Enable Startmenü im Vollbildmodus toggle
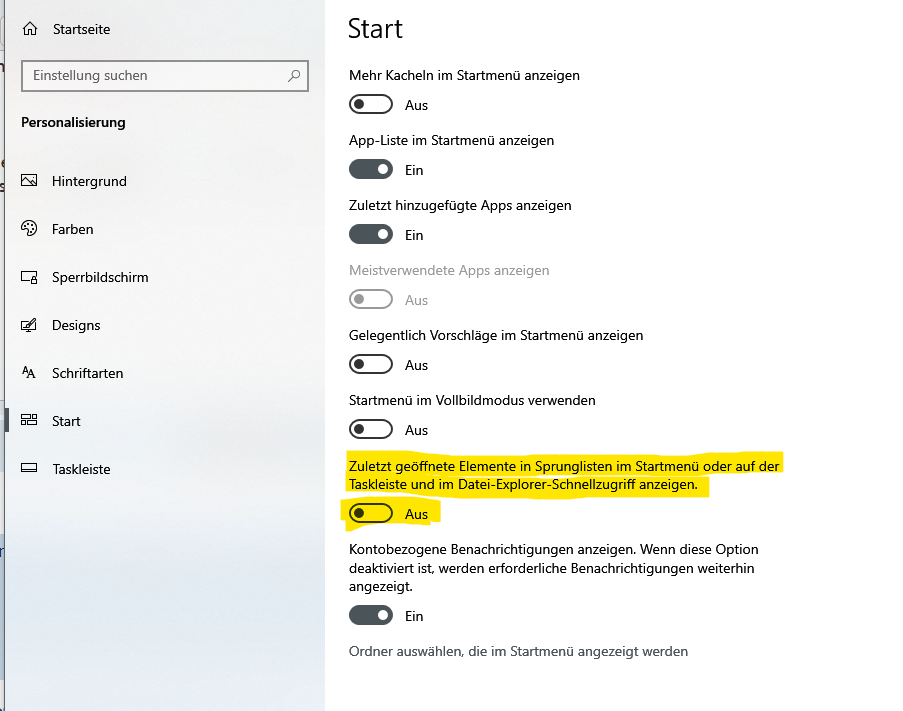 370,430
